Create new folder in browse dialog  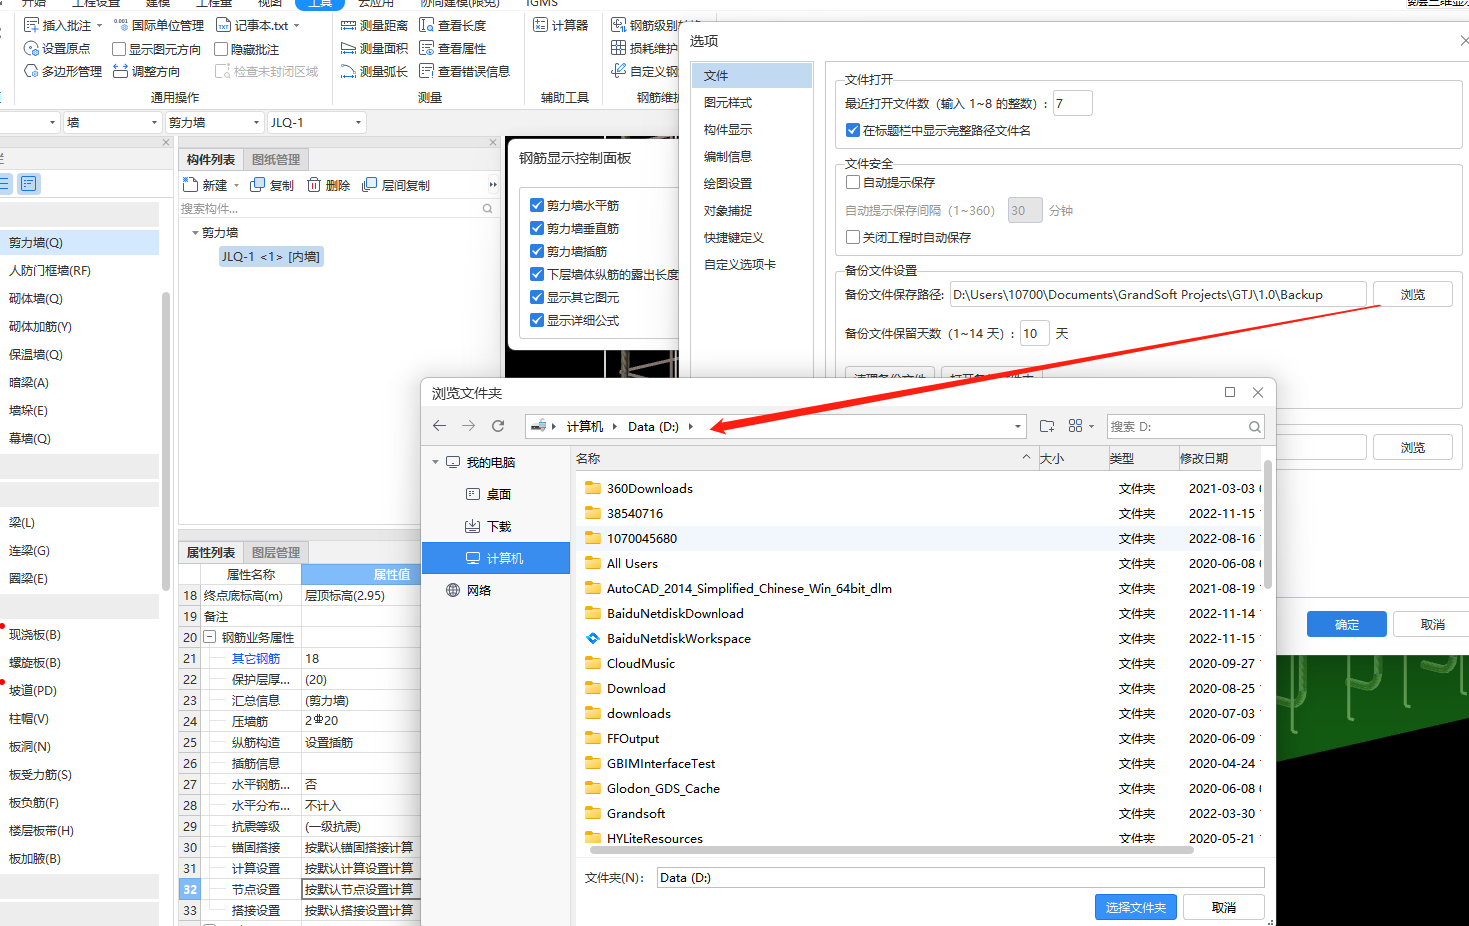1047,426
